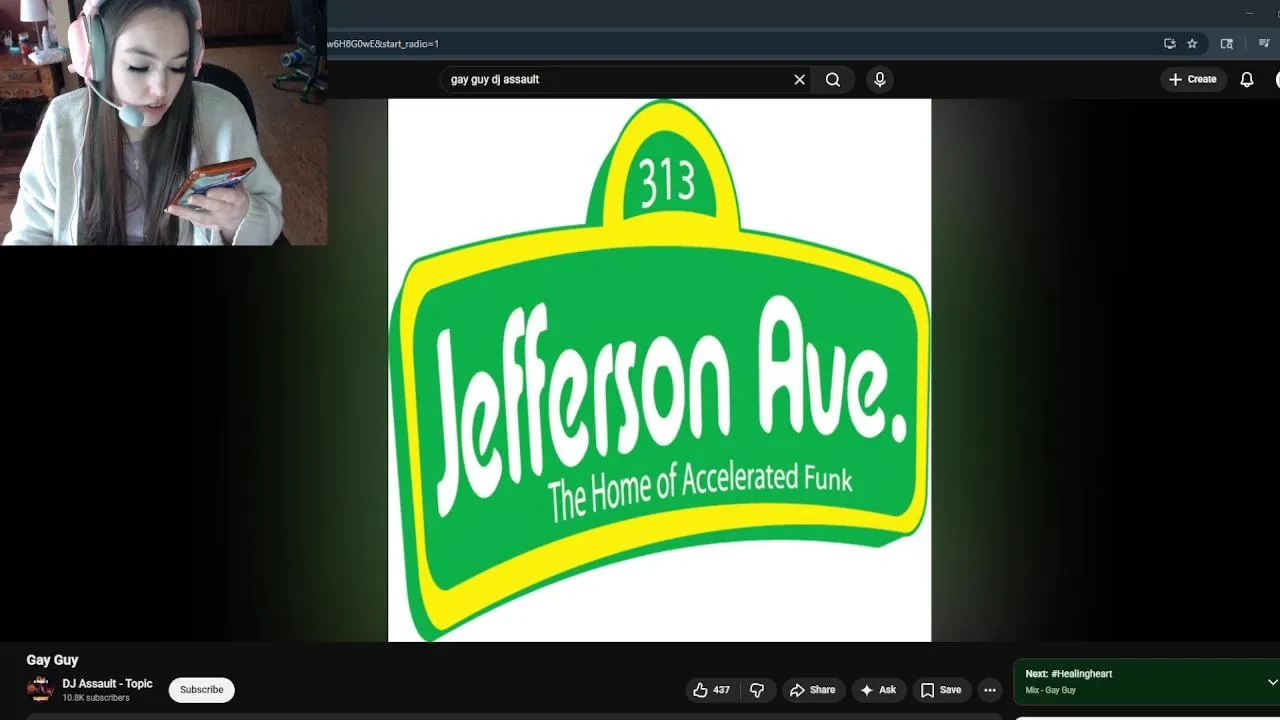This screenshot has width=1280, height=720.
Task: Open more actions three-dot menu
Action: (990, 690)
